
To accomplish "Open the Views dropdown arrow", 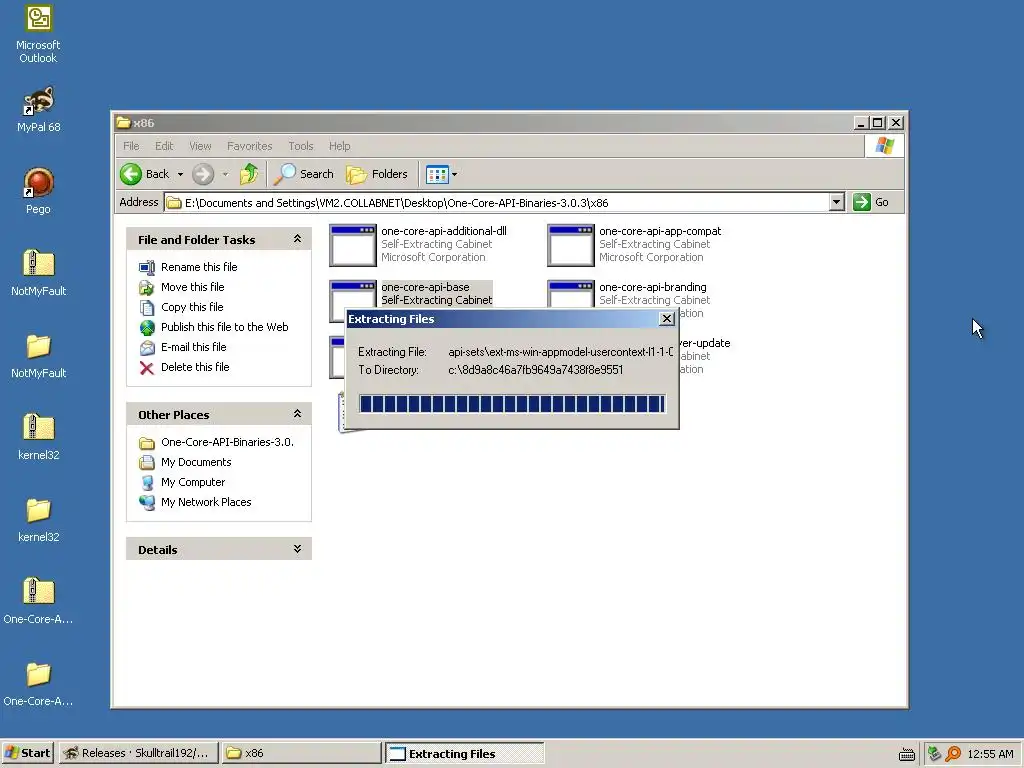I will pos(455,174).
